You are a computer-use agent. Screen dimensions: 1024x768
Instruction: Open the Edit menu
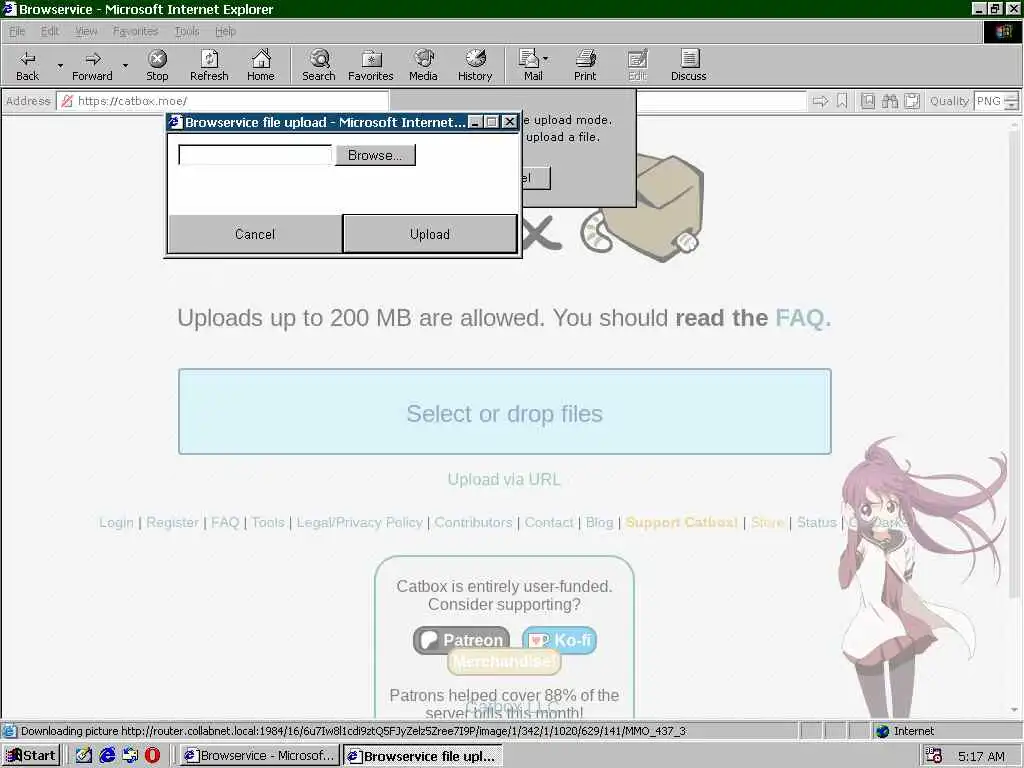coord(50,31)
